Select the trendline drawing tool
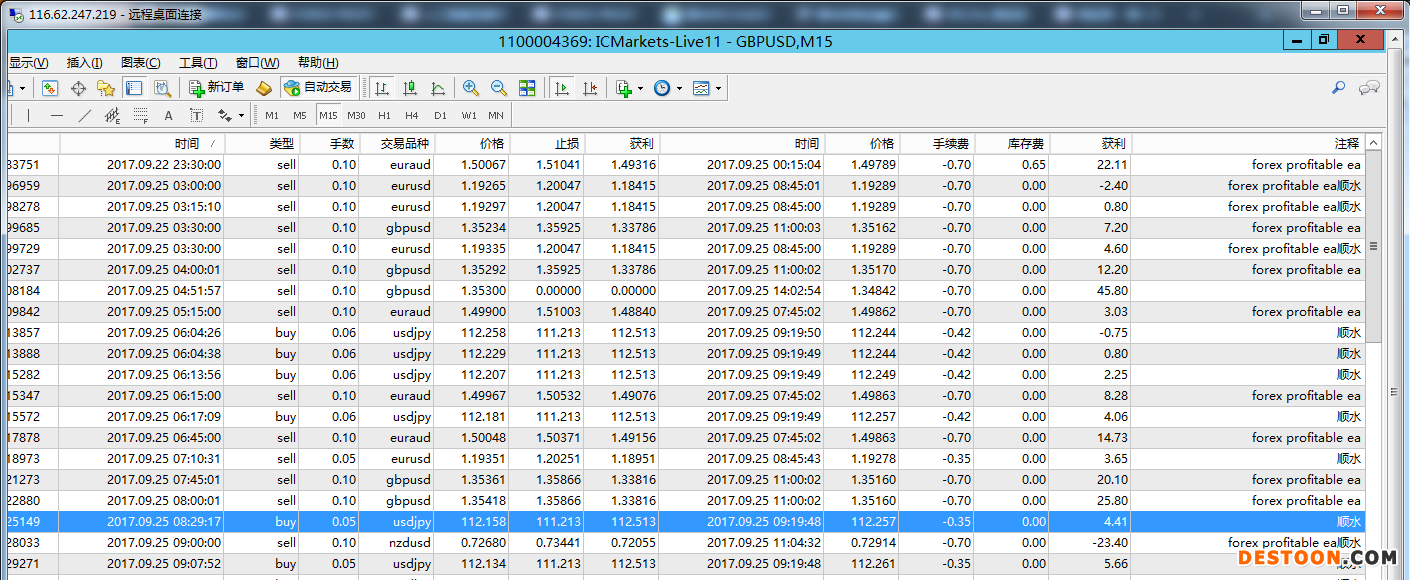Screen dimensions: 1410x580 pos(85,115)
